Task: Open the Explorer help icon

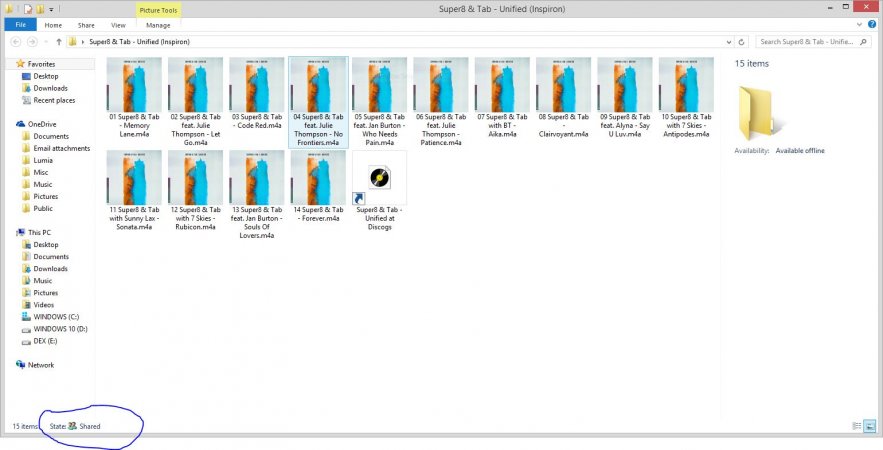Action: 872,25
